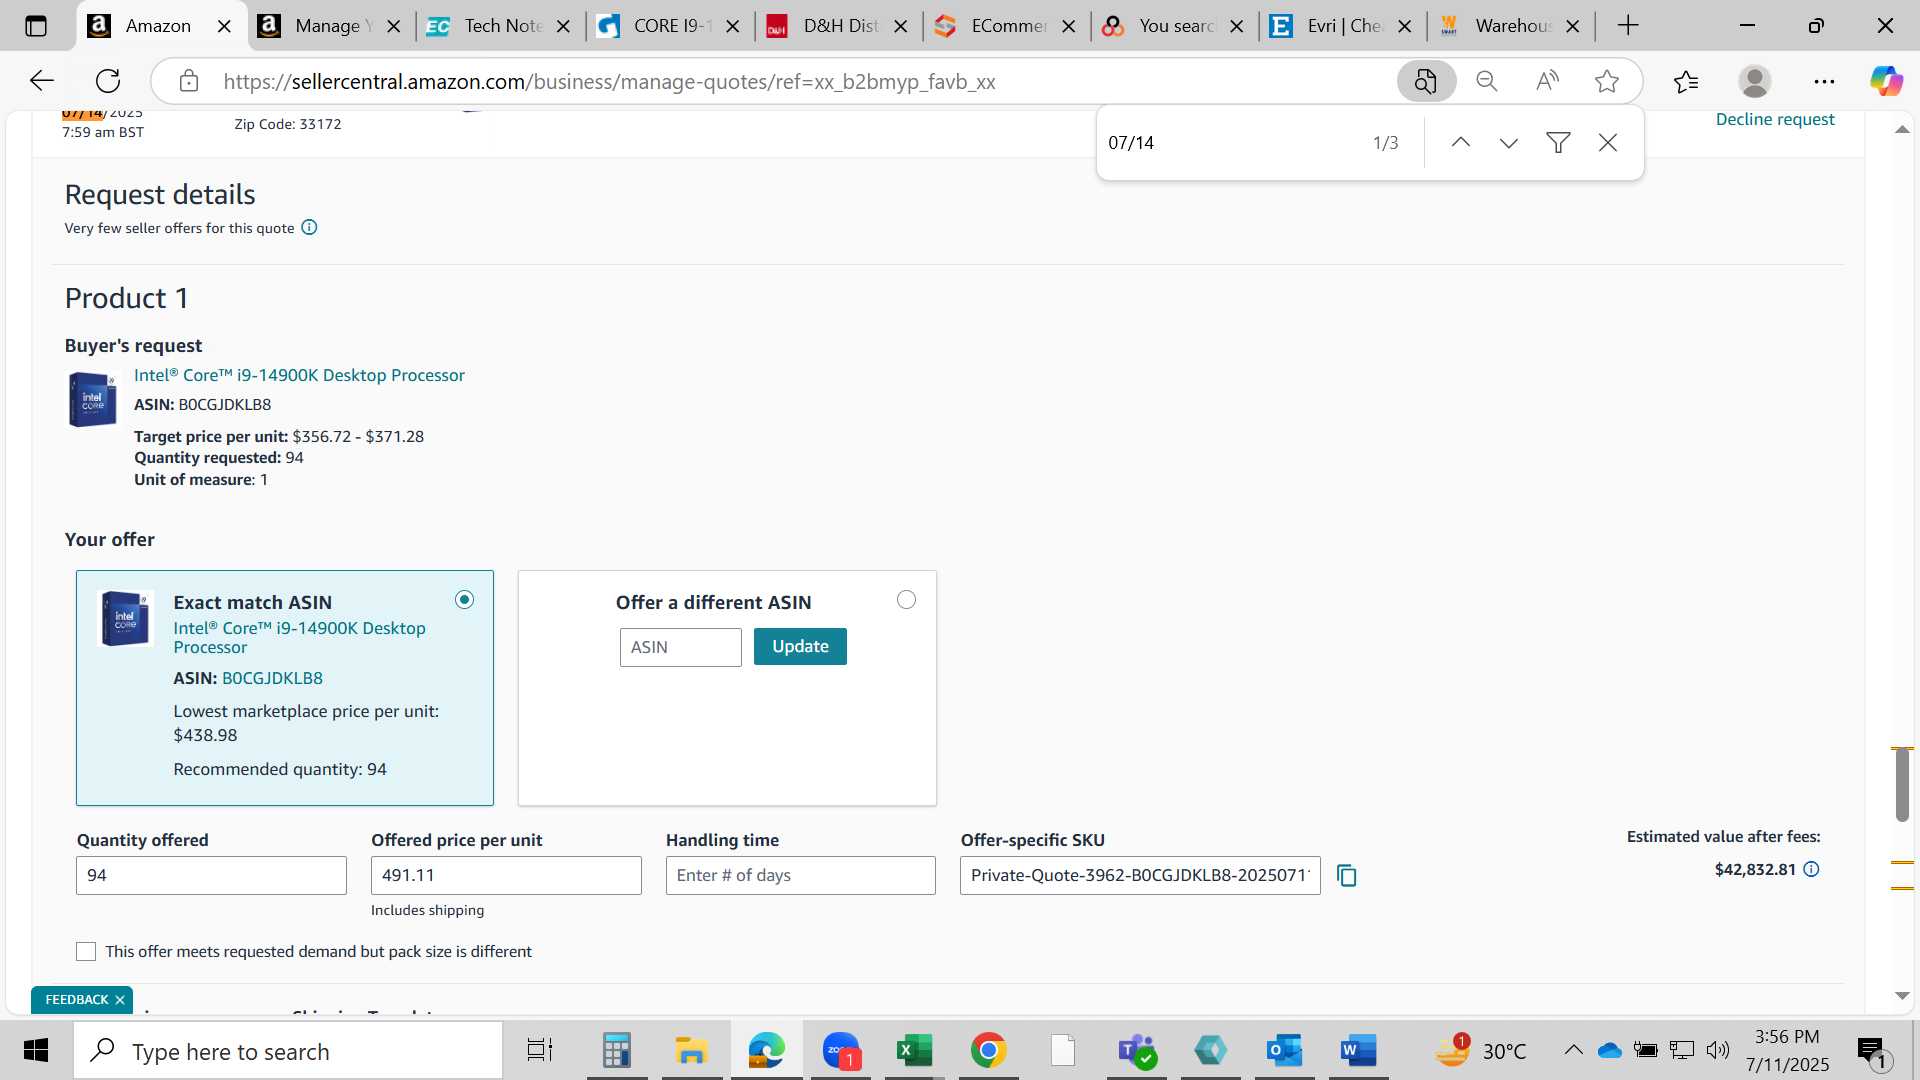Open Excel from taskbar
Image resolution: width=1920 pixels, height=1080 pixels.
tap(914, 1051)
